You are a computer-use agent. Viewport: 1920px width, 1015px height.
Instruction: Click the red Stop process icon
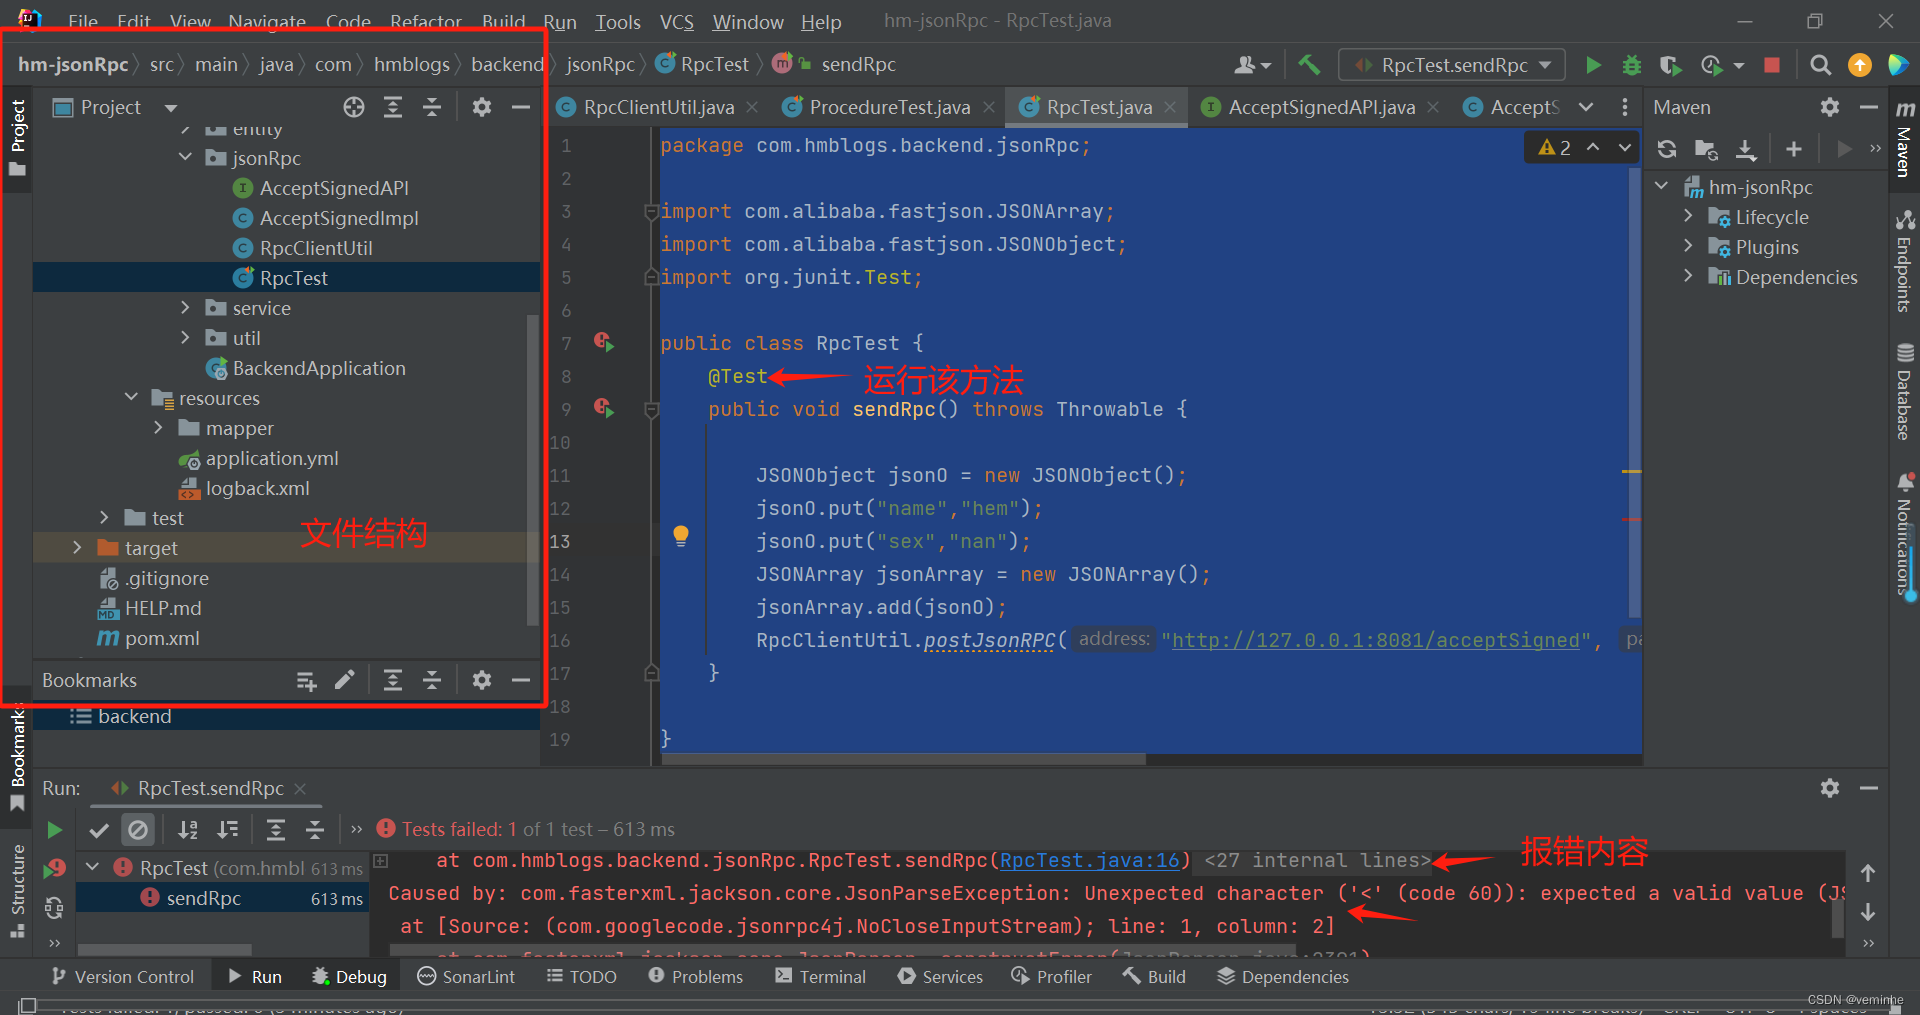pos(1772,65)
